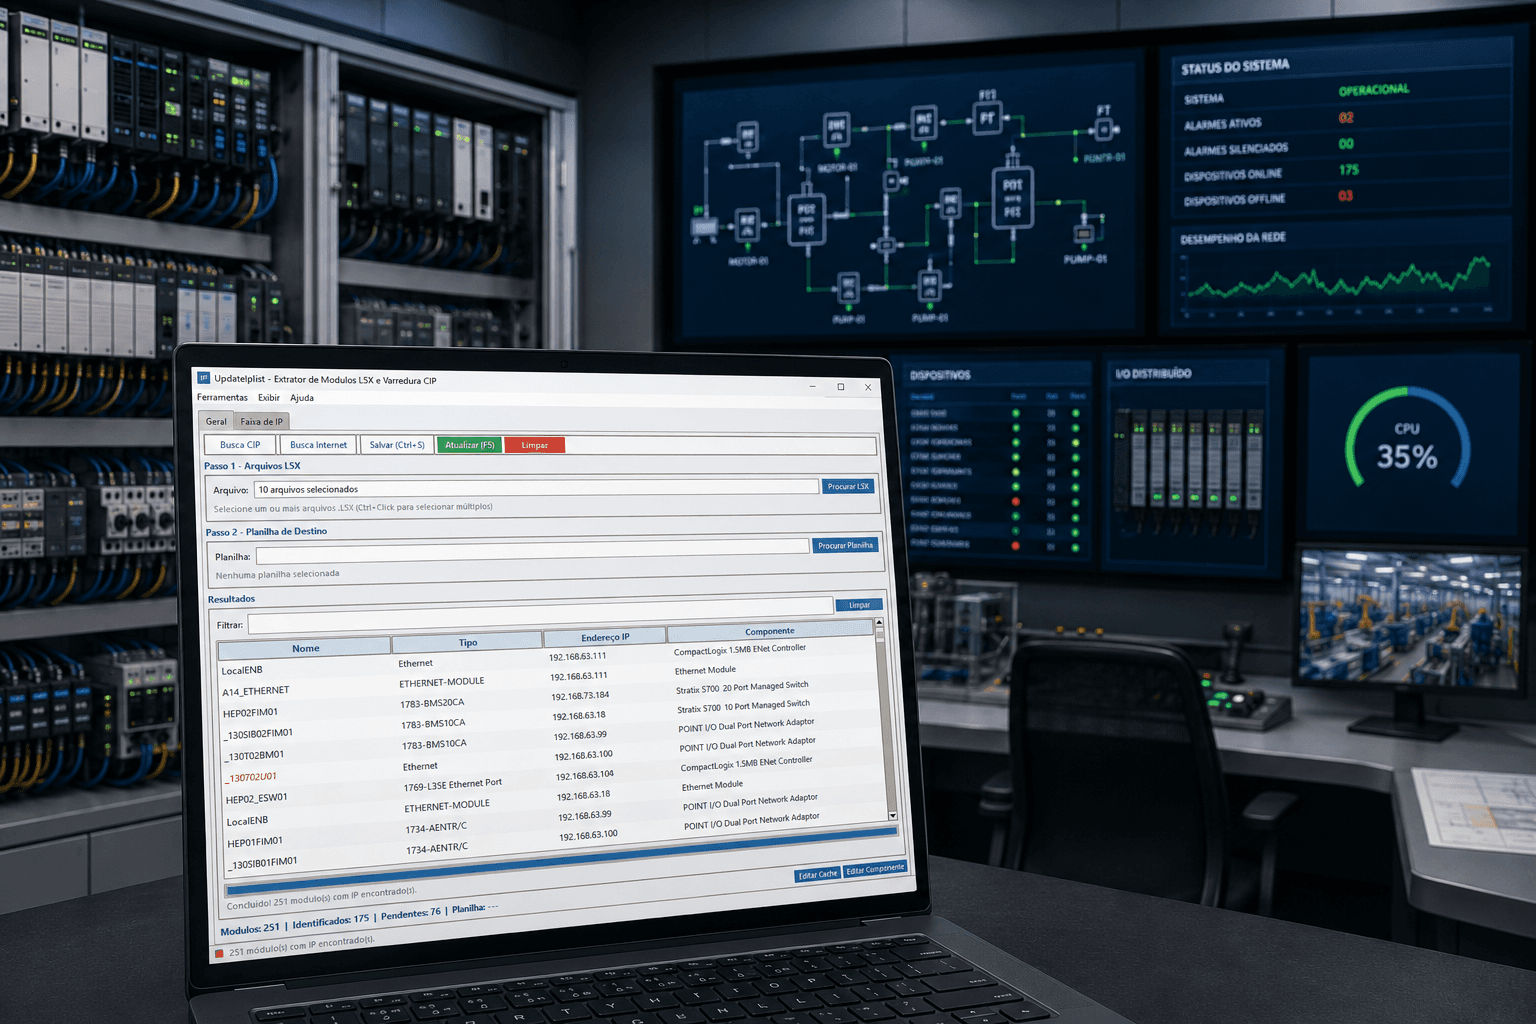Click the 1769-L3SE Ethernet Port type cell
Viewport: 1536px width, 1024px height.
(453, 785)
